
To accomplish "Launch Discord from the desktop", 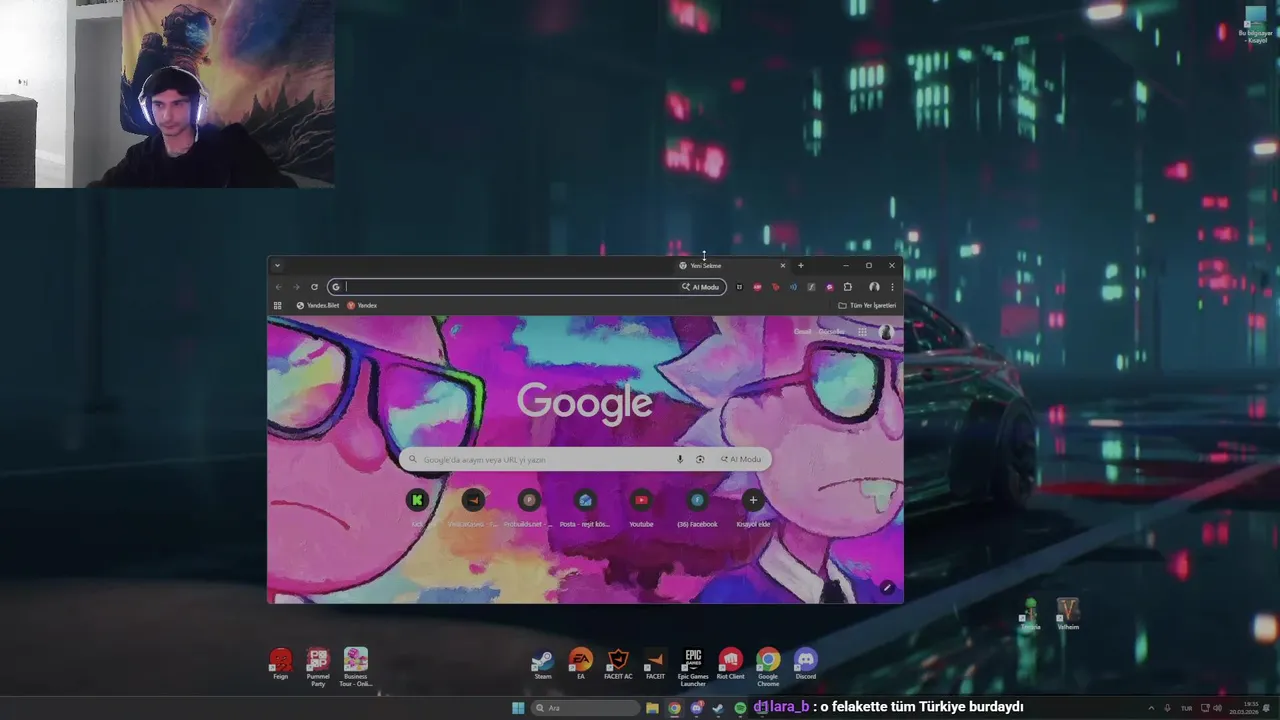I will 806,664.
